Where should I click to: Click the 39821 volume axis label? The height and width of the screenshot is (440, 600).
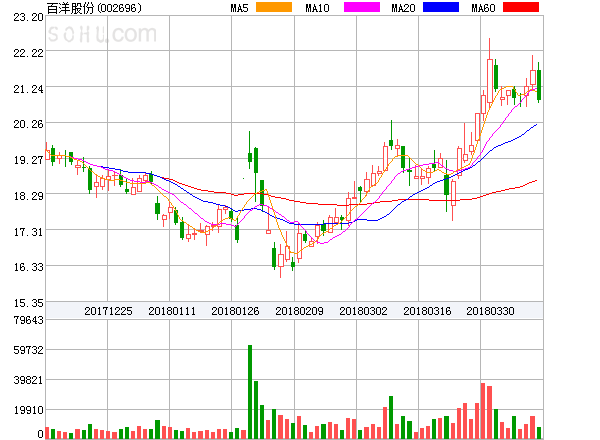tap(28, 380)
